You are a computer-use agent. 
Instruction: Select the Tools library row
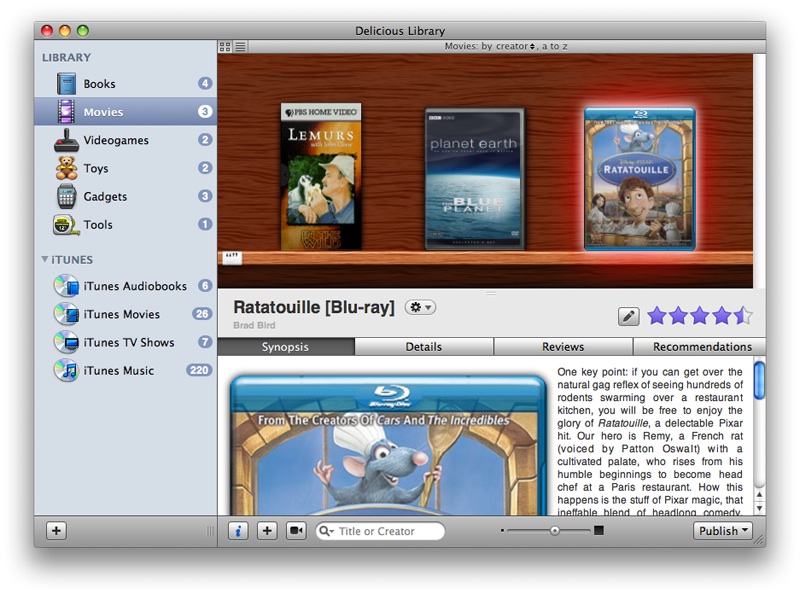pyautogui.click(x=126, y=224)
